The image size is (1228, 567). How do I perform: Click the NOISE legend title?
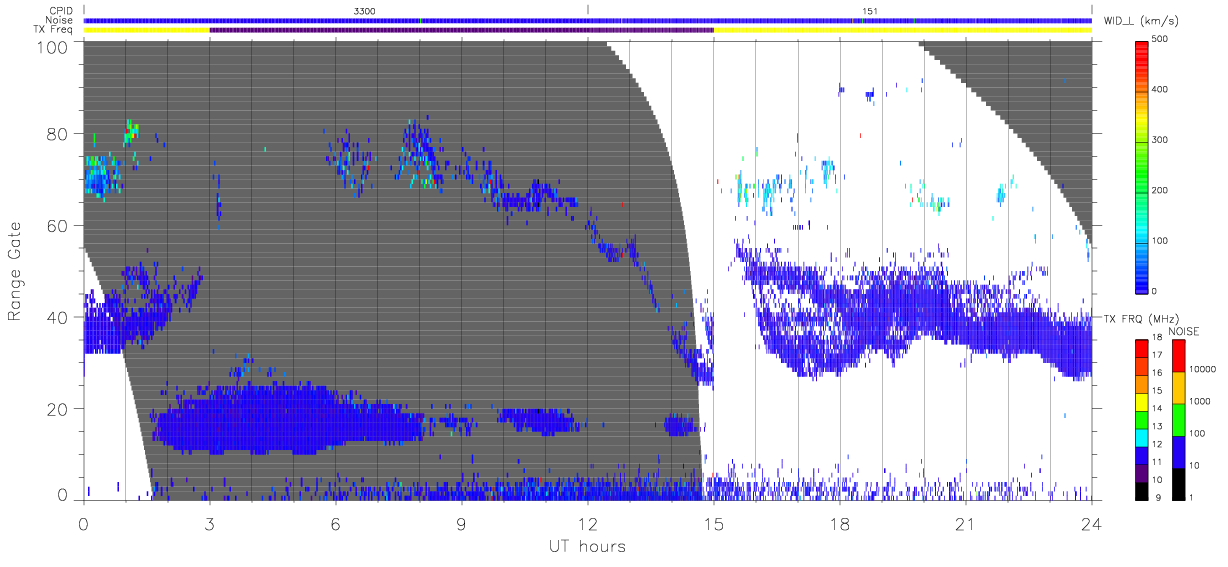pos(1184,330)
